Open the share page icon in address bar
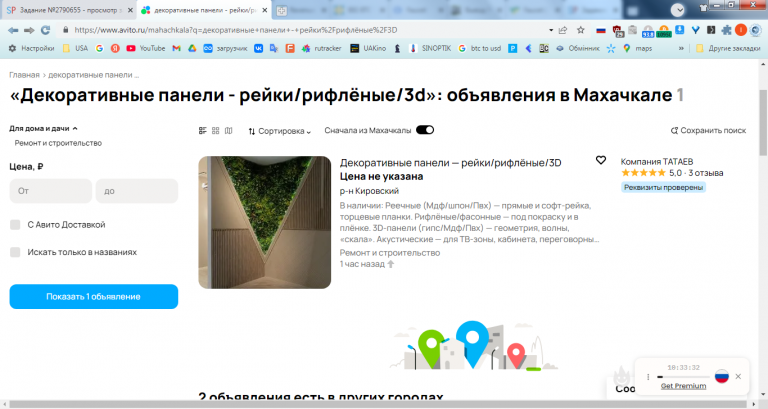The height and width of the screenshot is (409, 768). click(563, 30)
